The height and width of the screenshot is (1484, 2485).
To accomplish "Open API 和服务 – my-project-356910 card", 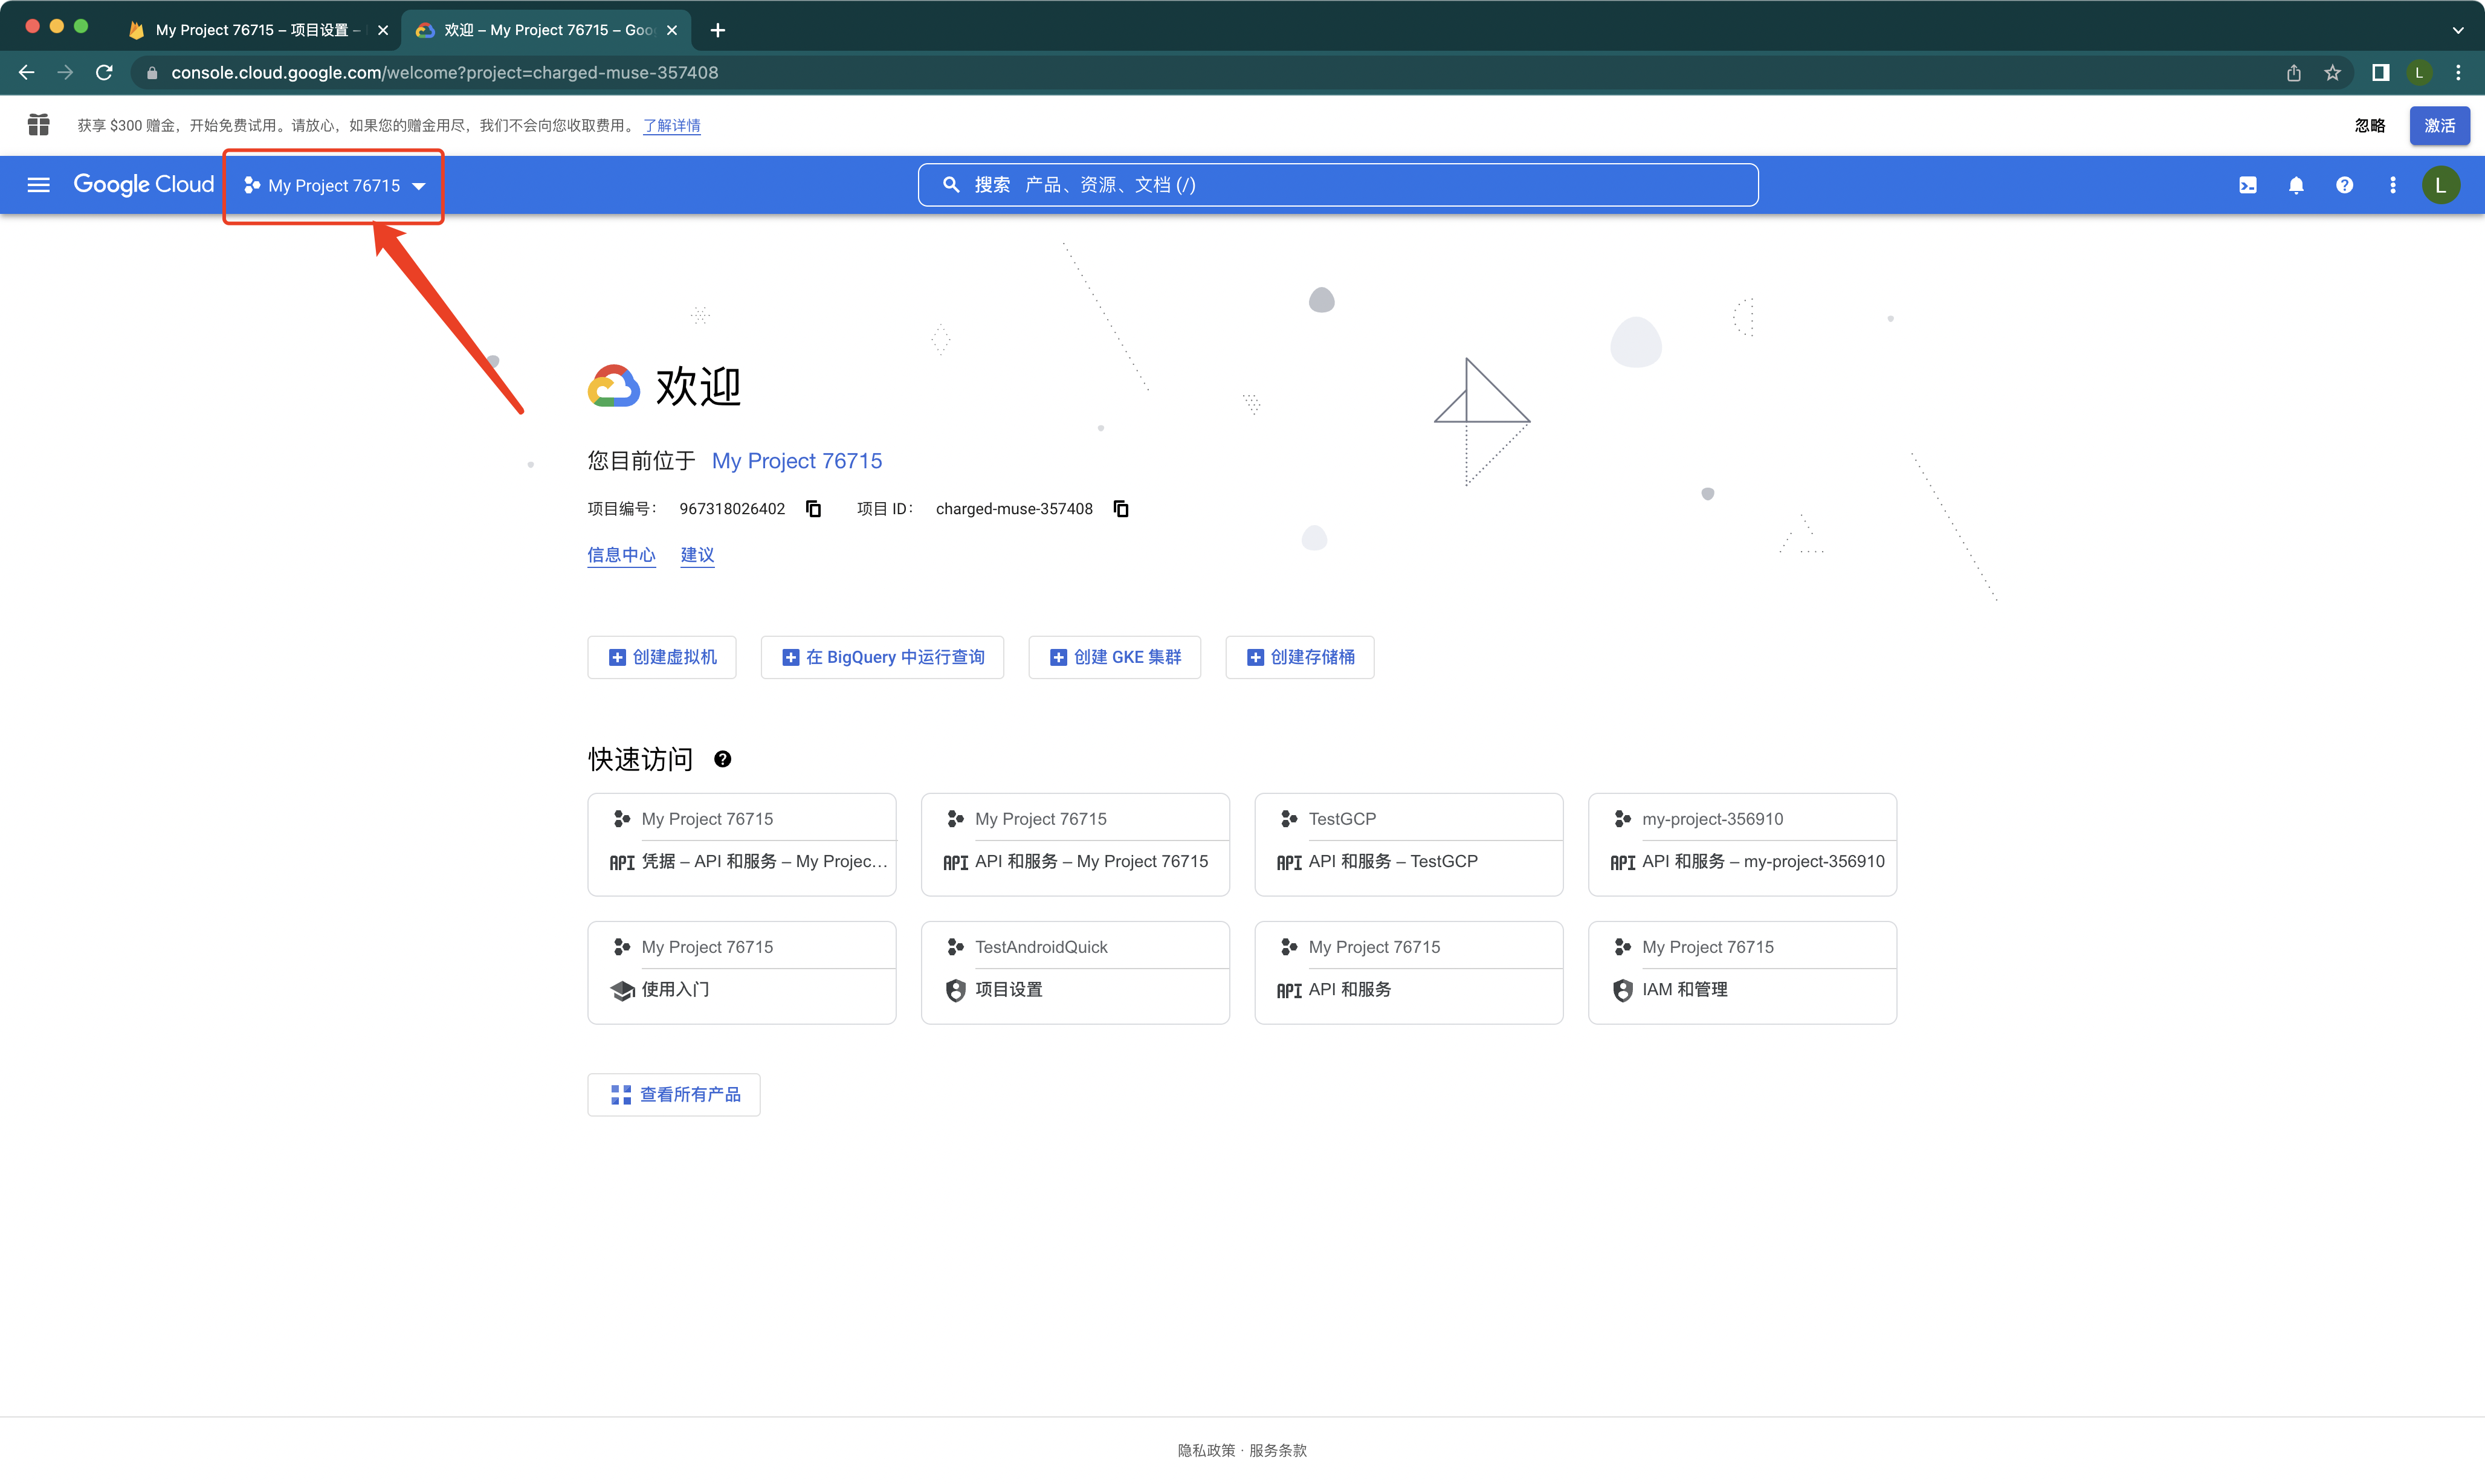I will (x=1742, y=845).
